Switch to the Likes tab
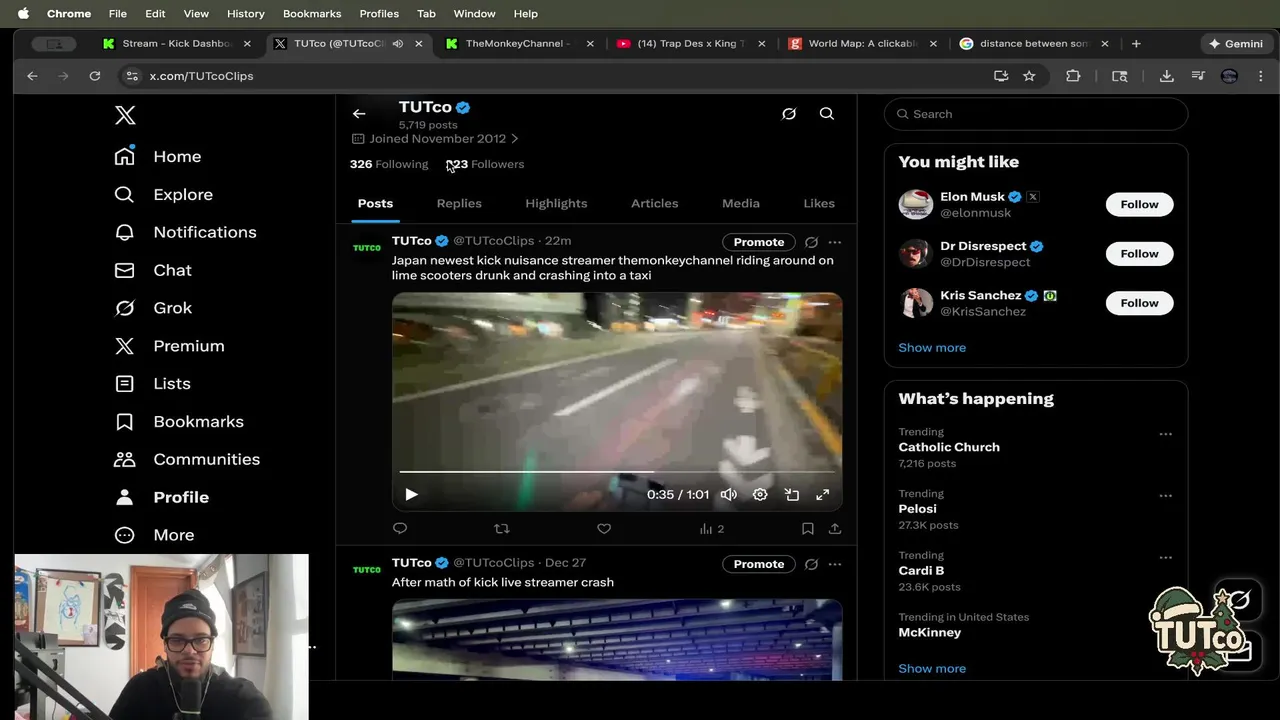Image resolution: width=1280 pixels, height=720 pixels. 819,203
